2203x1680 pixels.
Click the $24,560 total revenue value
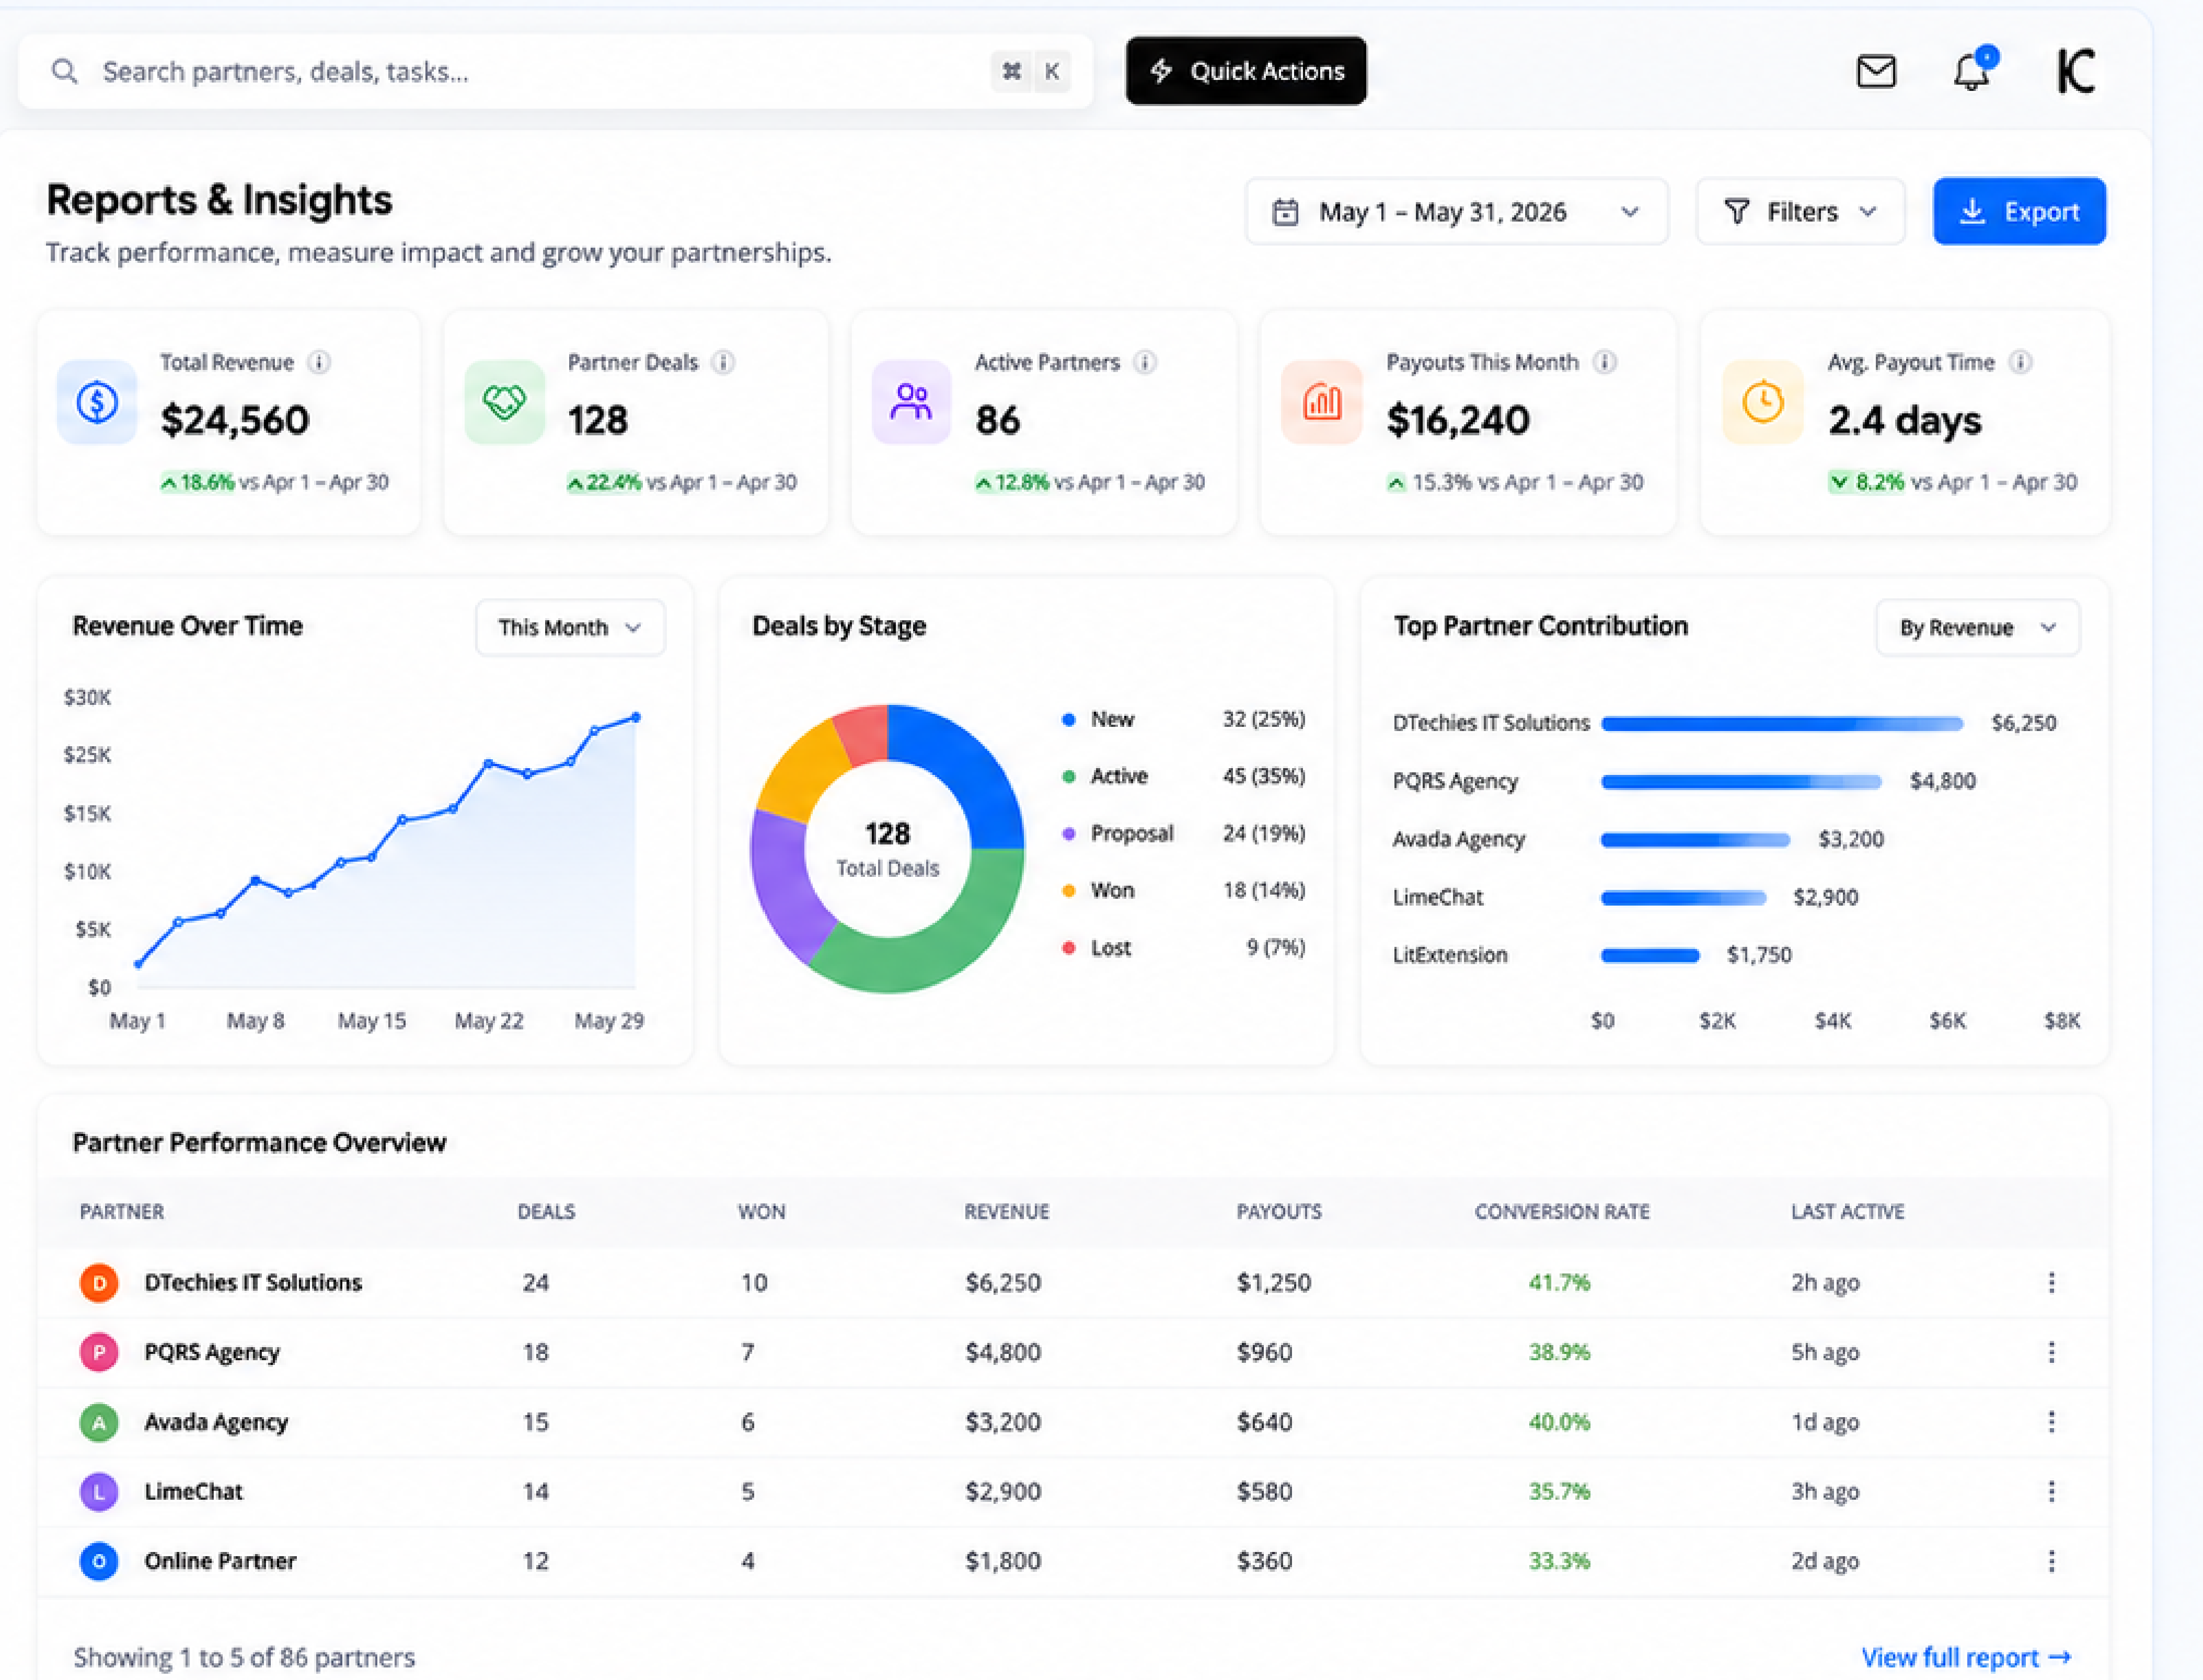[235, 420]
